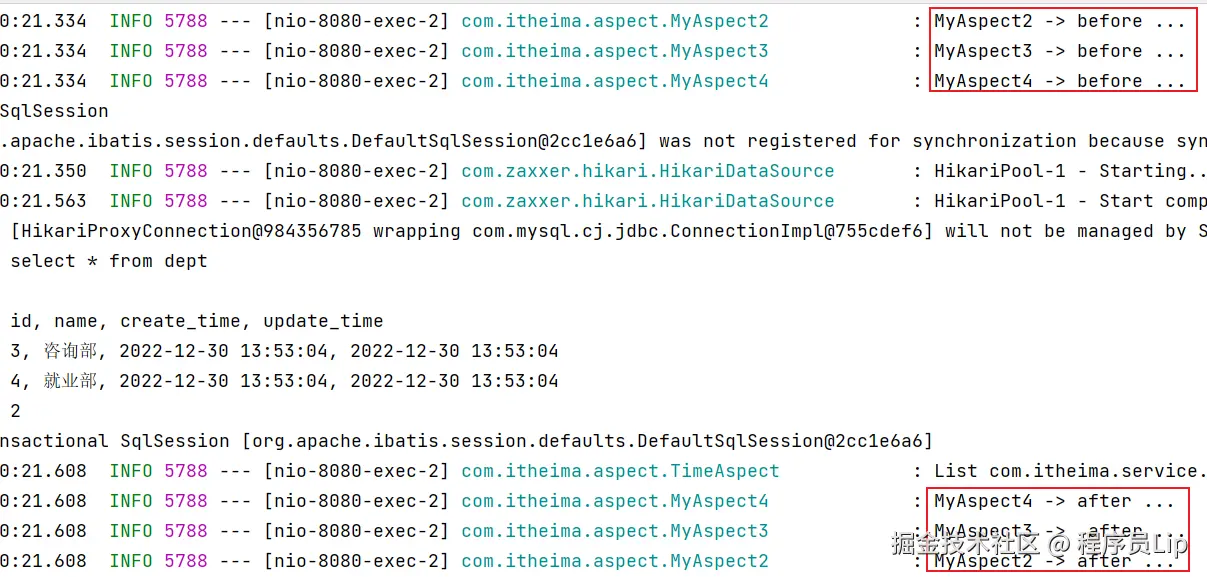1207x577 pixels.
Task: Click the MyAspect4 class name in the before log line
Action: pyautogui.click(x=614, y=81)
